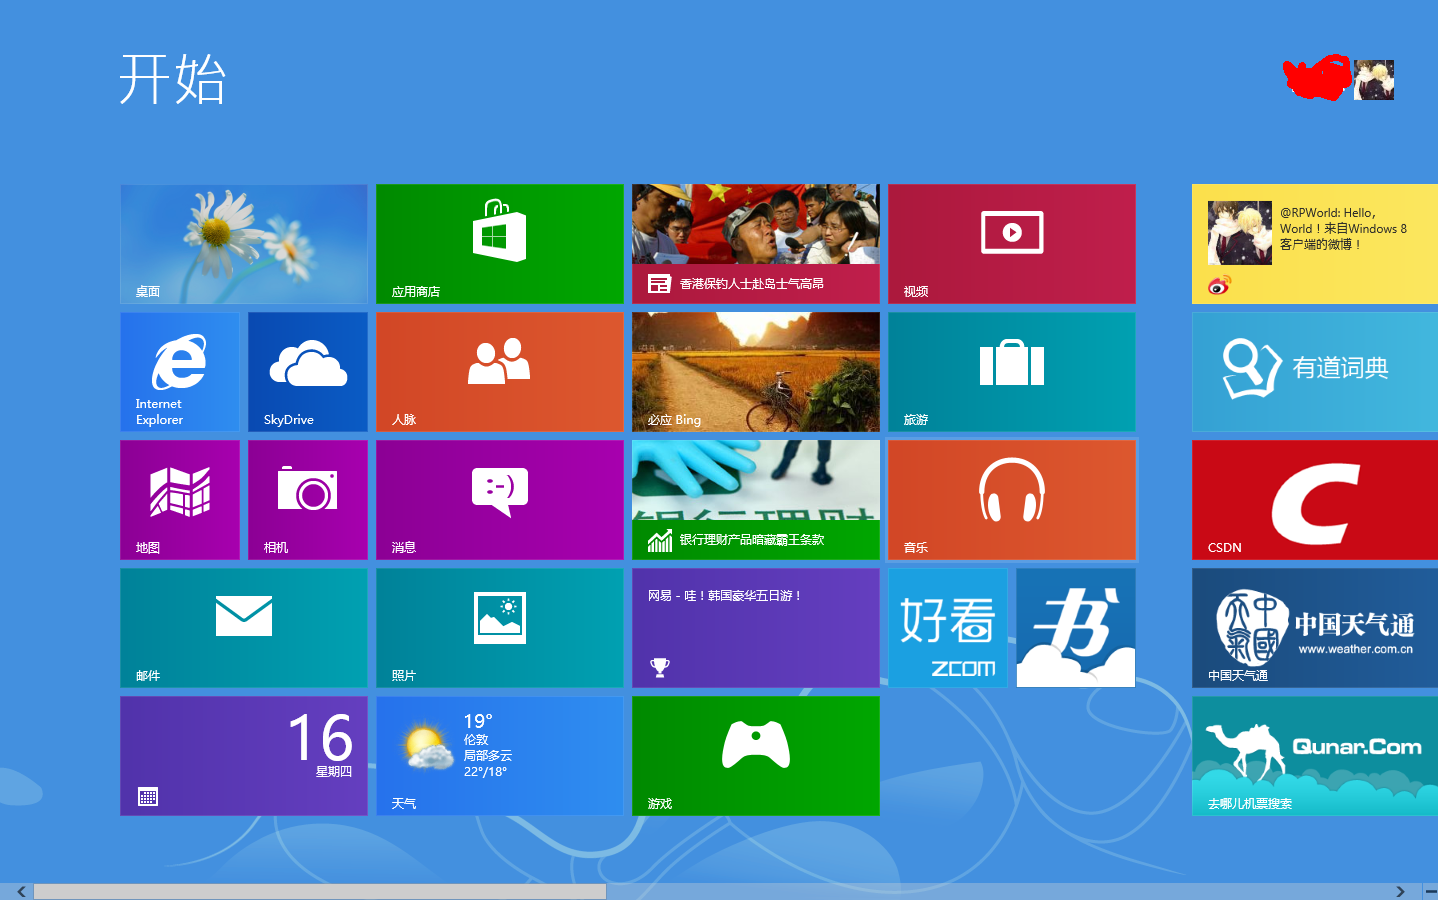The image size is (1438, 900).
Task: Open the 必应 Bing tile
Action: (756, 372)
